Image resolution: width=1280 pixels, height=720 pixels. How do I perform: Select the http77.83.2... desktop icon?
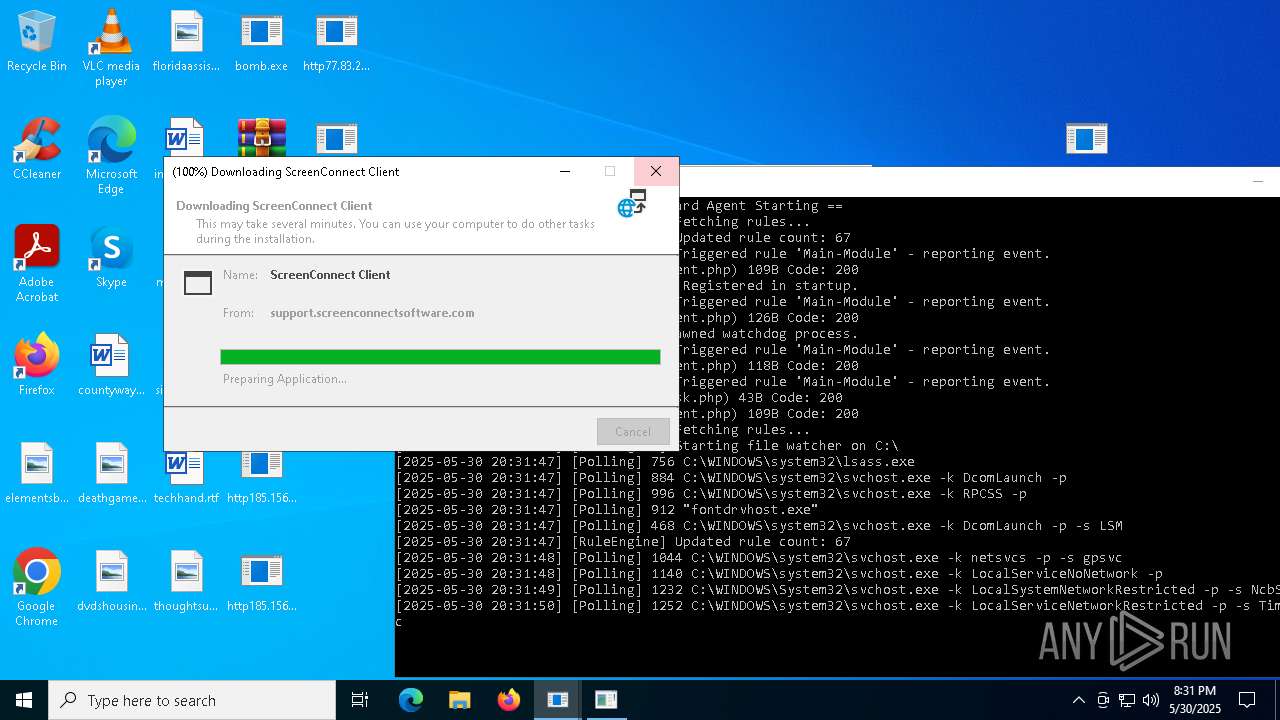point(336,42)
